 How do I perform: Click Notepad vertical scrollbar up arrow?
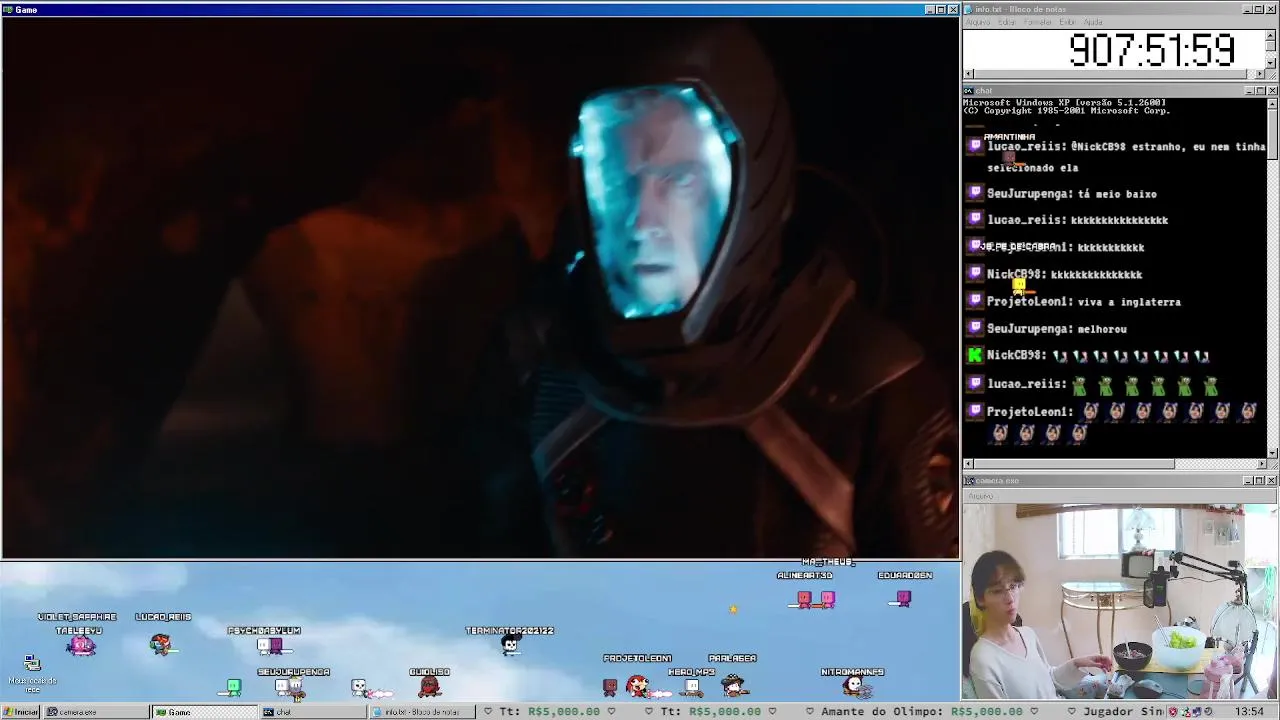pos(1271,35)
